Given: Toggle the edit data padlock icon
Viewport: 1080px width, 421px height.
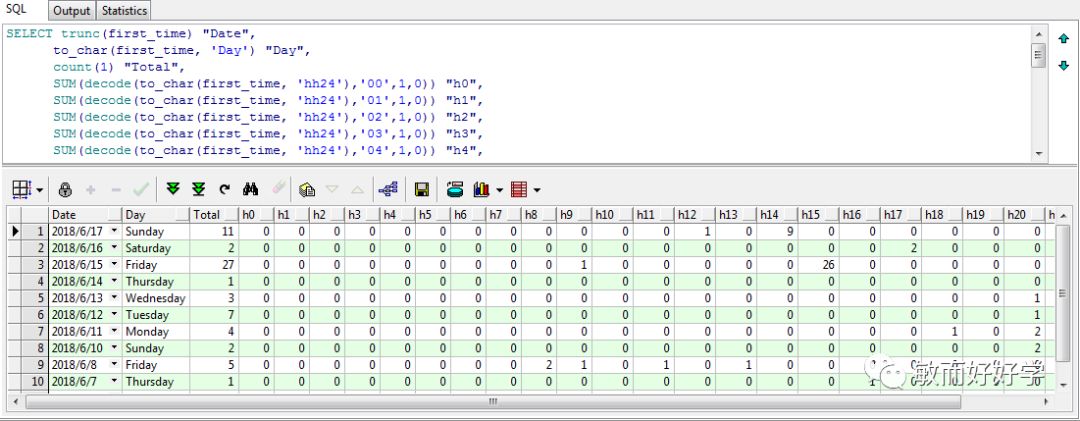Looking at the screenshot, I should tap(65, 189).
